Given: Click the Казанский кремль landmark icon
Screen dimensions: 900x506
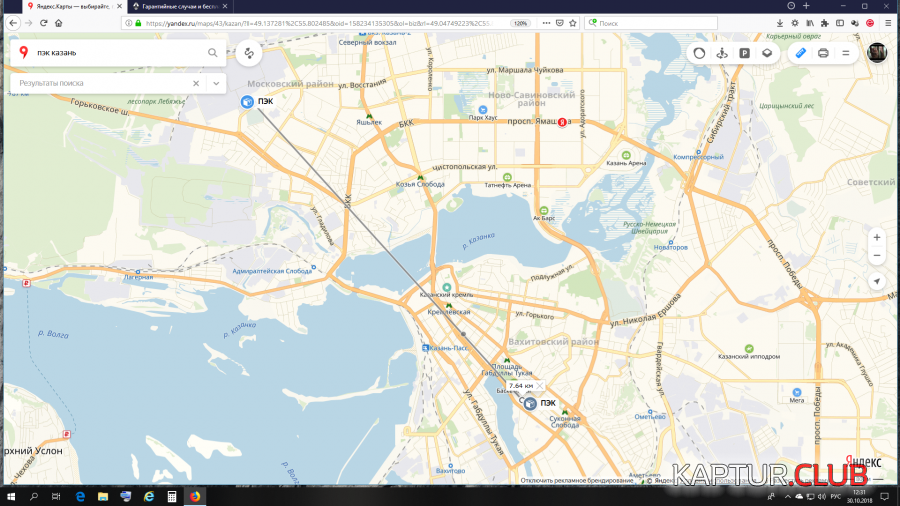Looking at the screenshot, I should pos(447,287).
